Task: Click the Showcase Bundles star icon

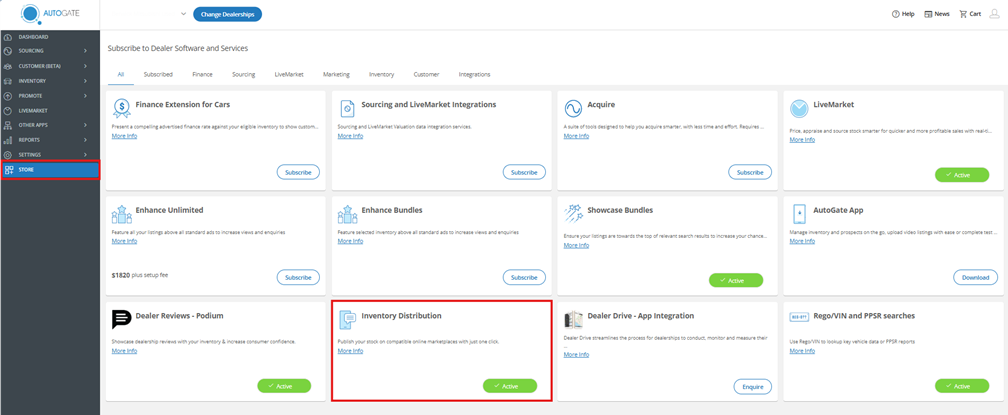Action: [573, 214]
